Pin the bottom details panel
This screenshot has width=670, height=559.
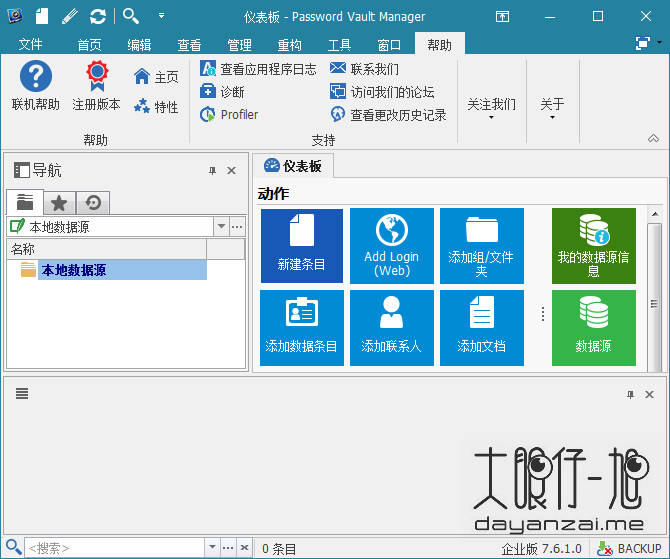630,394
